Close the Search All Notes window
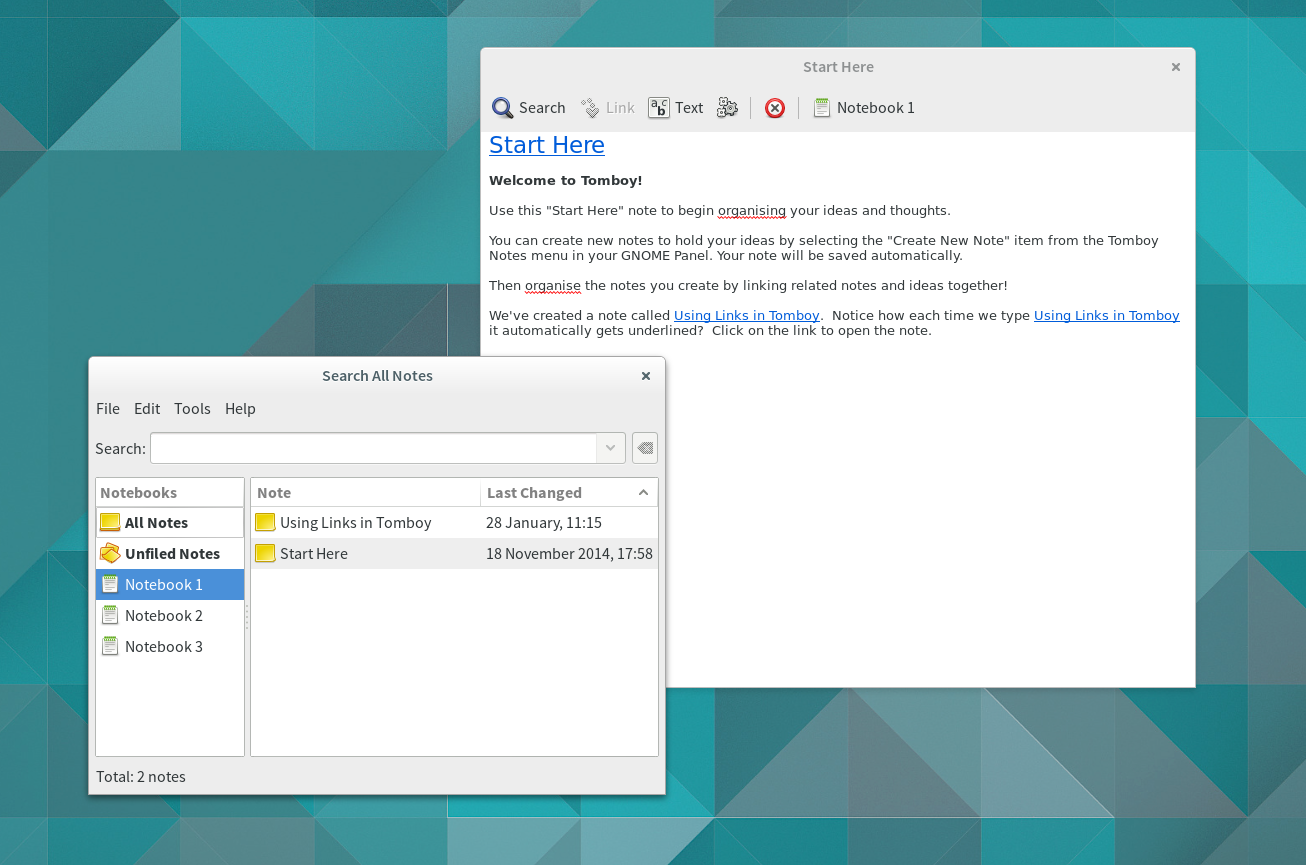 pos(646,376)
